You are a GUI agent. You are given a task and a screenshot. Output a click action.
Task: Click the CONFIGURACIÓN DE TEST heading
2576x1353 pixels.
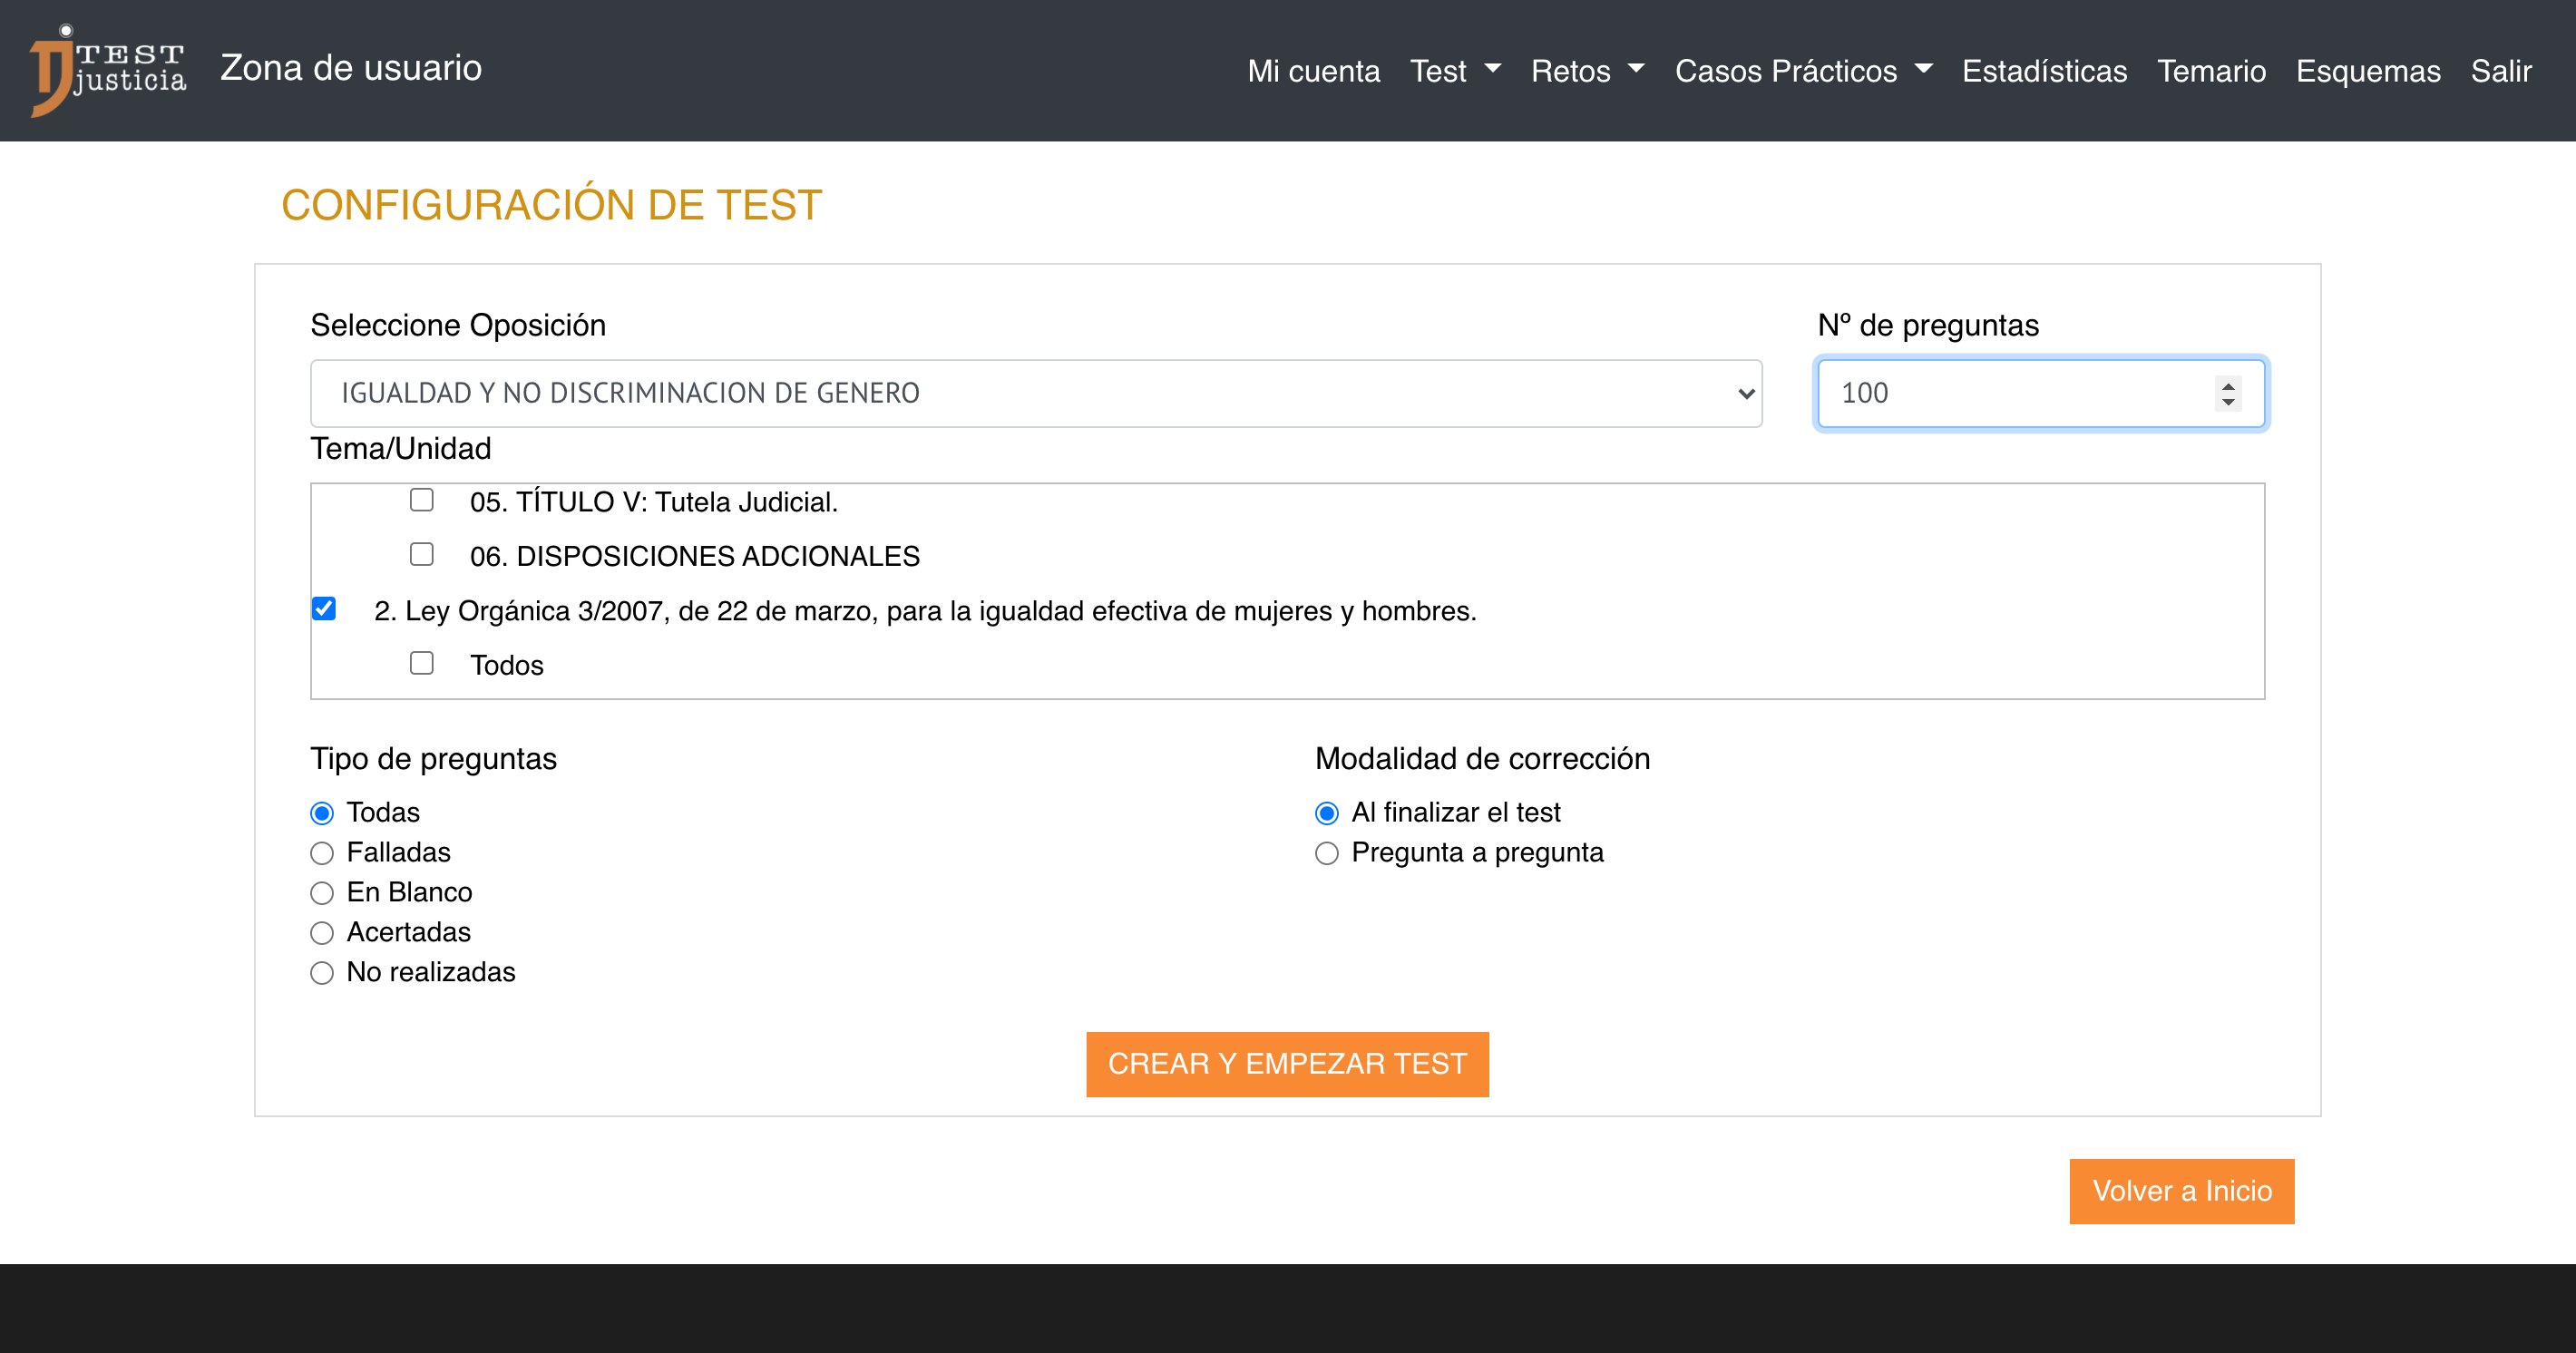click(552, 205)
